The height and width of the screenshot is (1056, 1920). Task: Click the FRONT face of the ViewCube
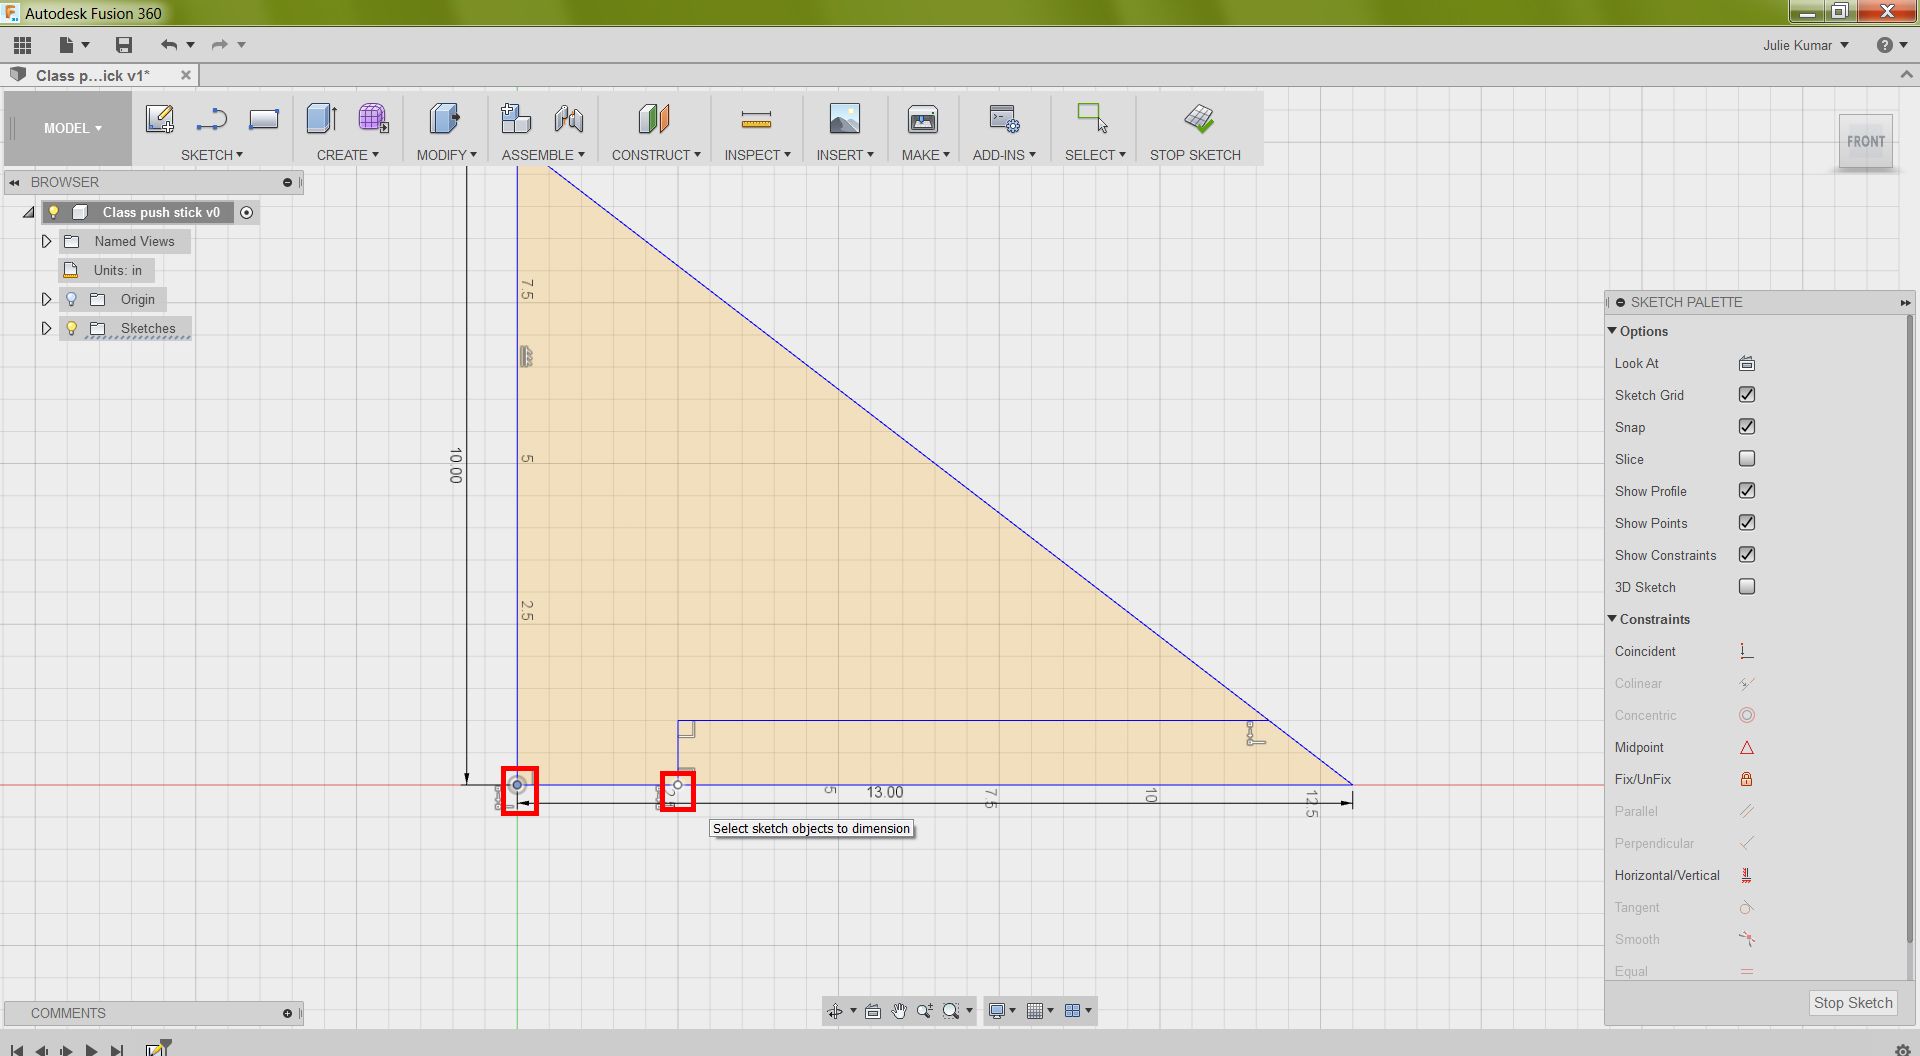(x=1864, y=141)
